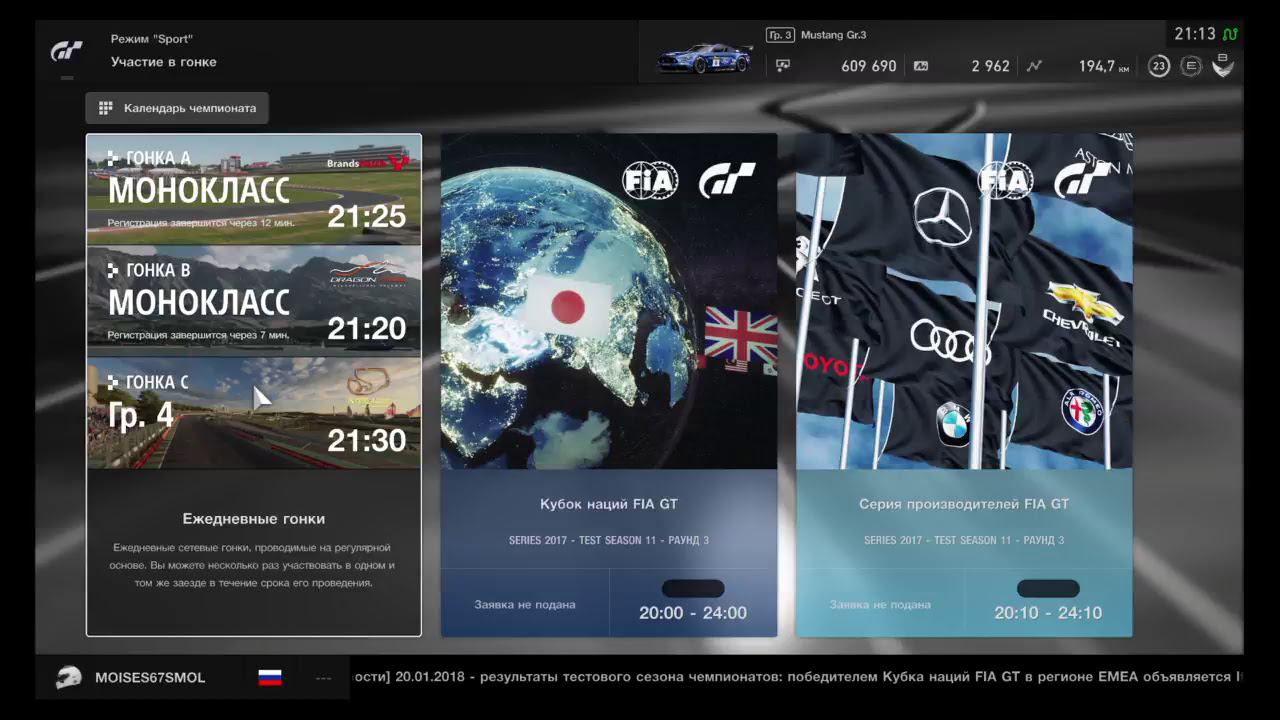Click the dark pill above 20:00 - 24:00
The width and height of the screenshot is (1280, 720).
(x=693, y=588)
